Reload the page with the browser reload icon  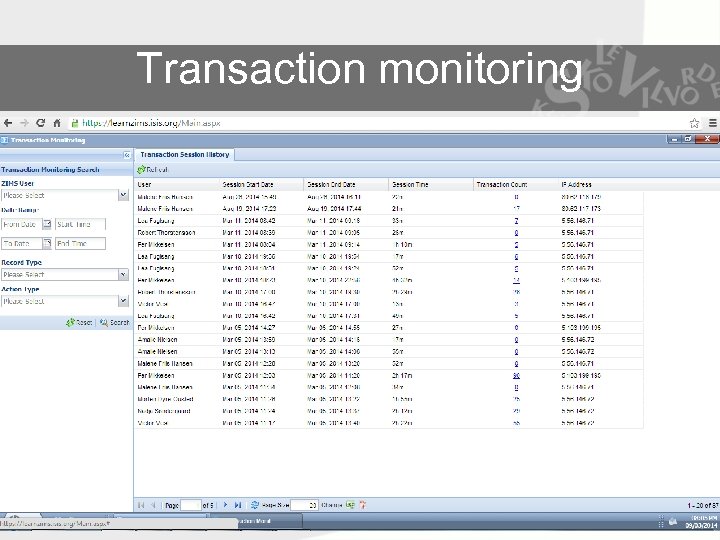pyautogui.click(x=40, y=123)
